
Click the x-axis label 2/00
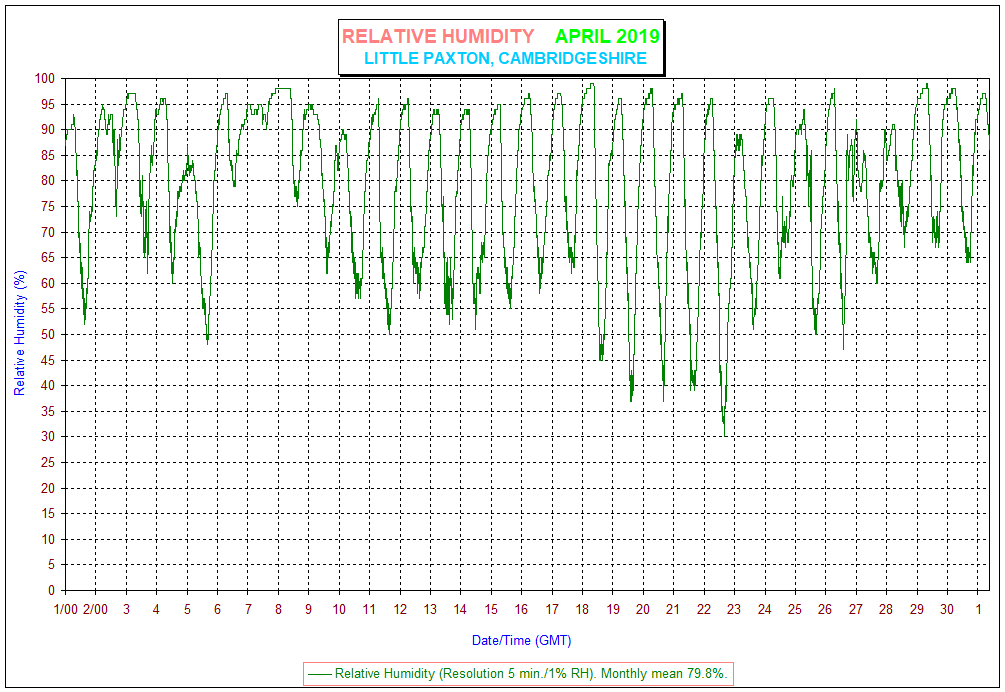[x=96, y=609]
